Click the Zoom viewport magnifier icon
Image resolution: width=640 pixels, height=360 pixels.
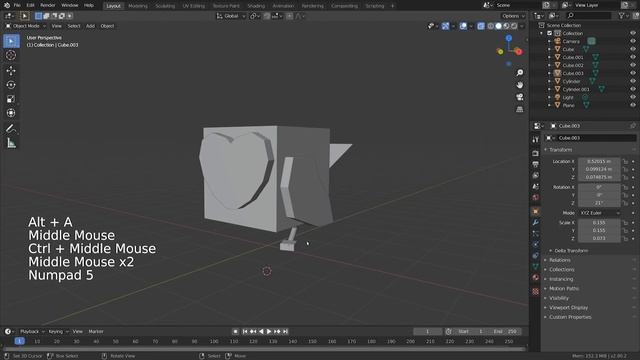tap(520, 73)
